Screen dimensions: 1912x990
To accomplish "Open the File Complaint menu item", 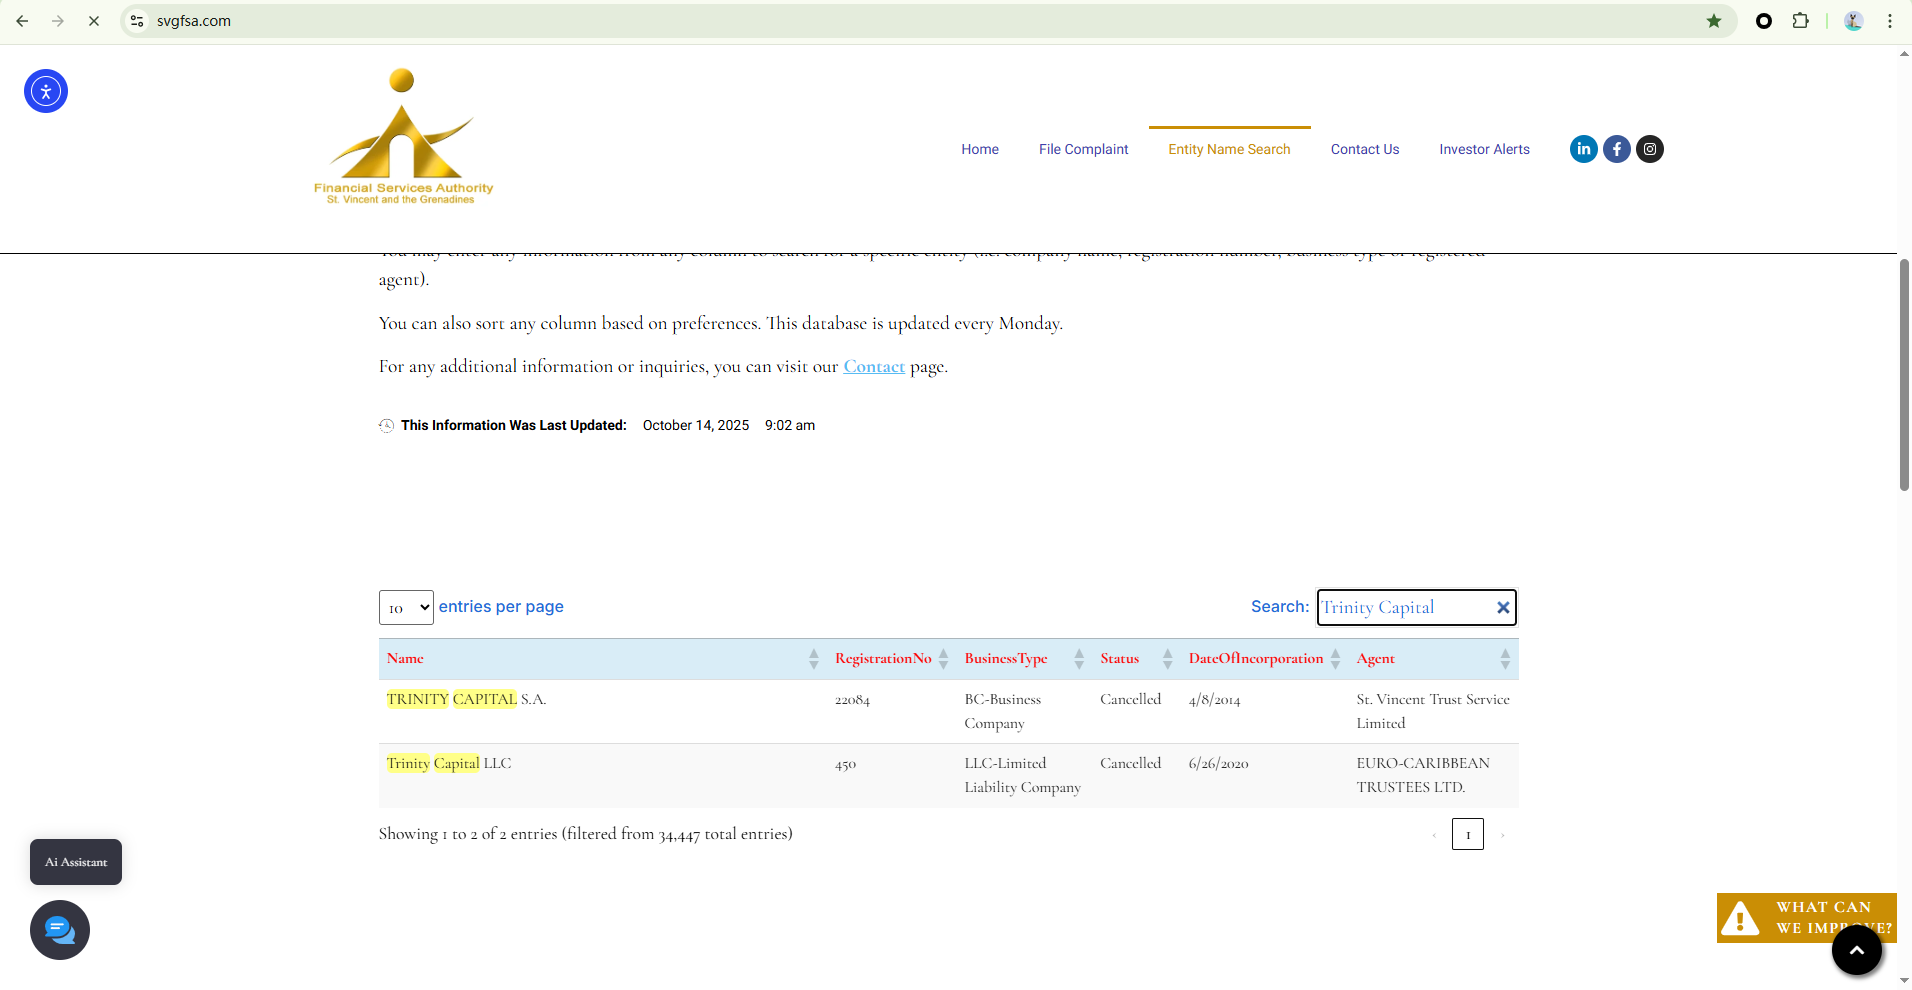I will coord(1083,149).
